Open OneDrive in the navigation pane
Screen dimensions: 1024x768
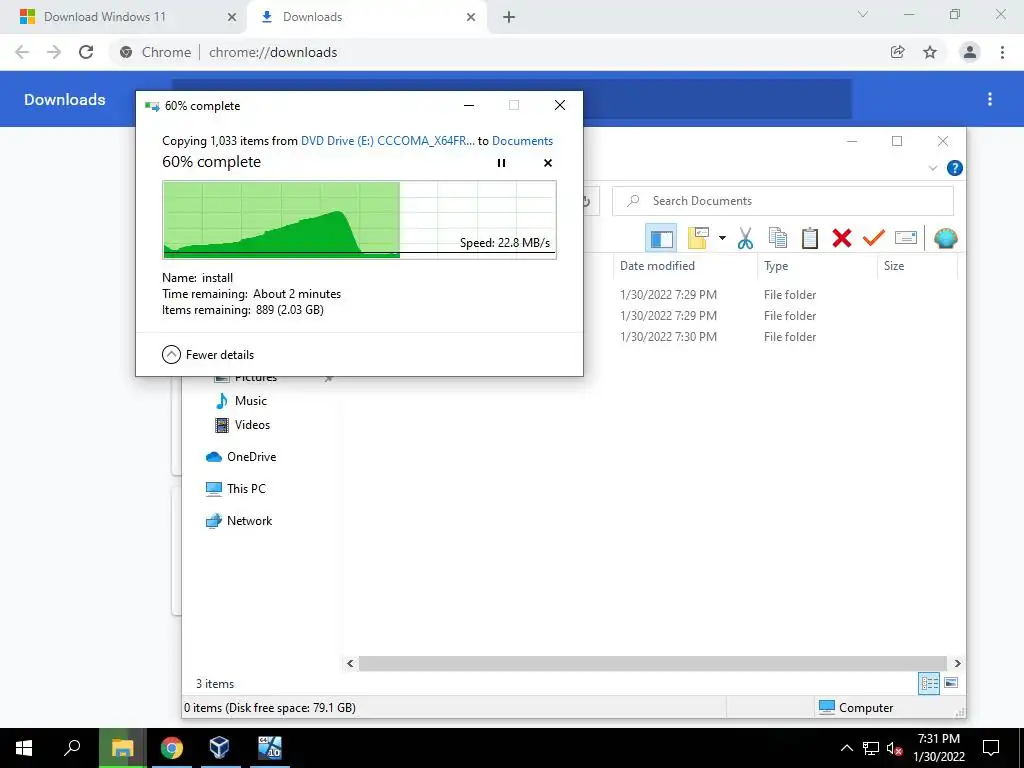pos(241,457)
